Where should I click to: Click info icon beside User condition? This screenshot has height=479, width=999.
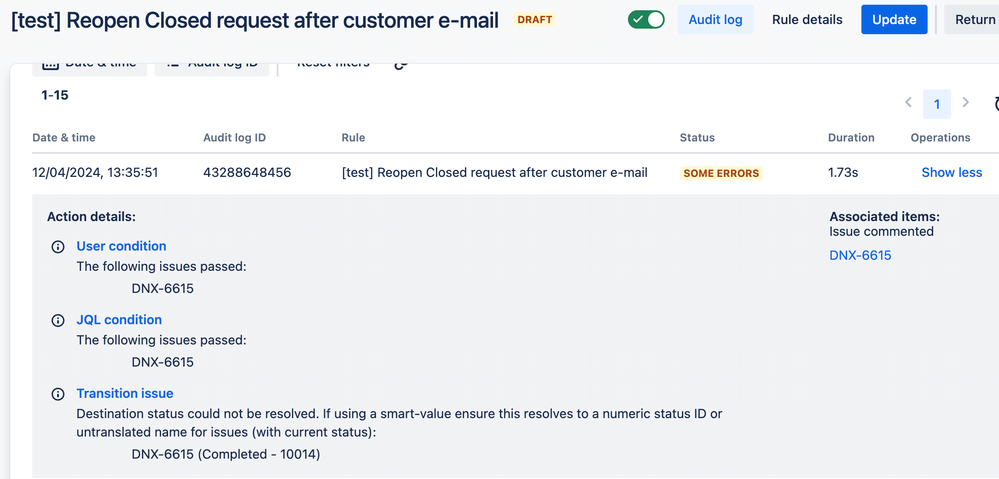(57, 247)
